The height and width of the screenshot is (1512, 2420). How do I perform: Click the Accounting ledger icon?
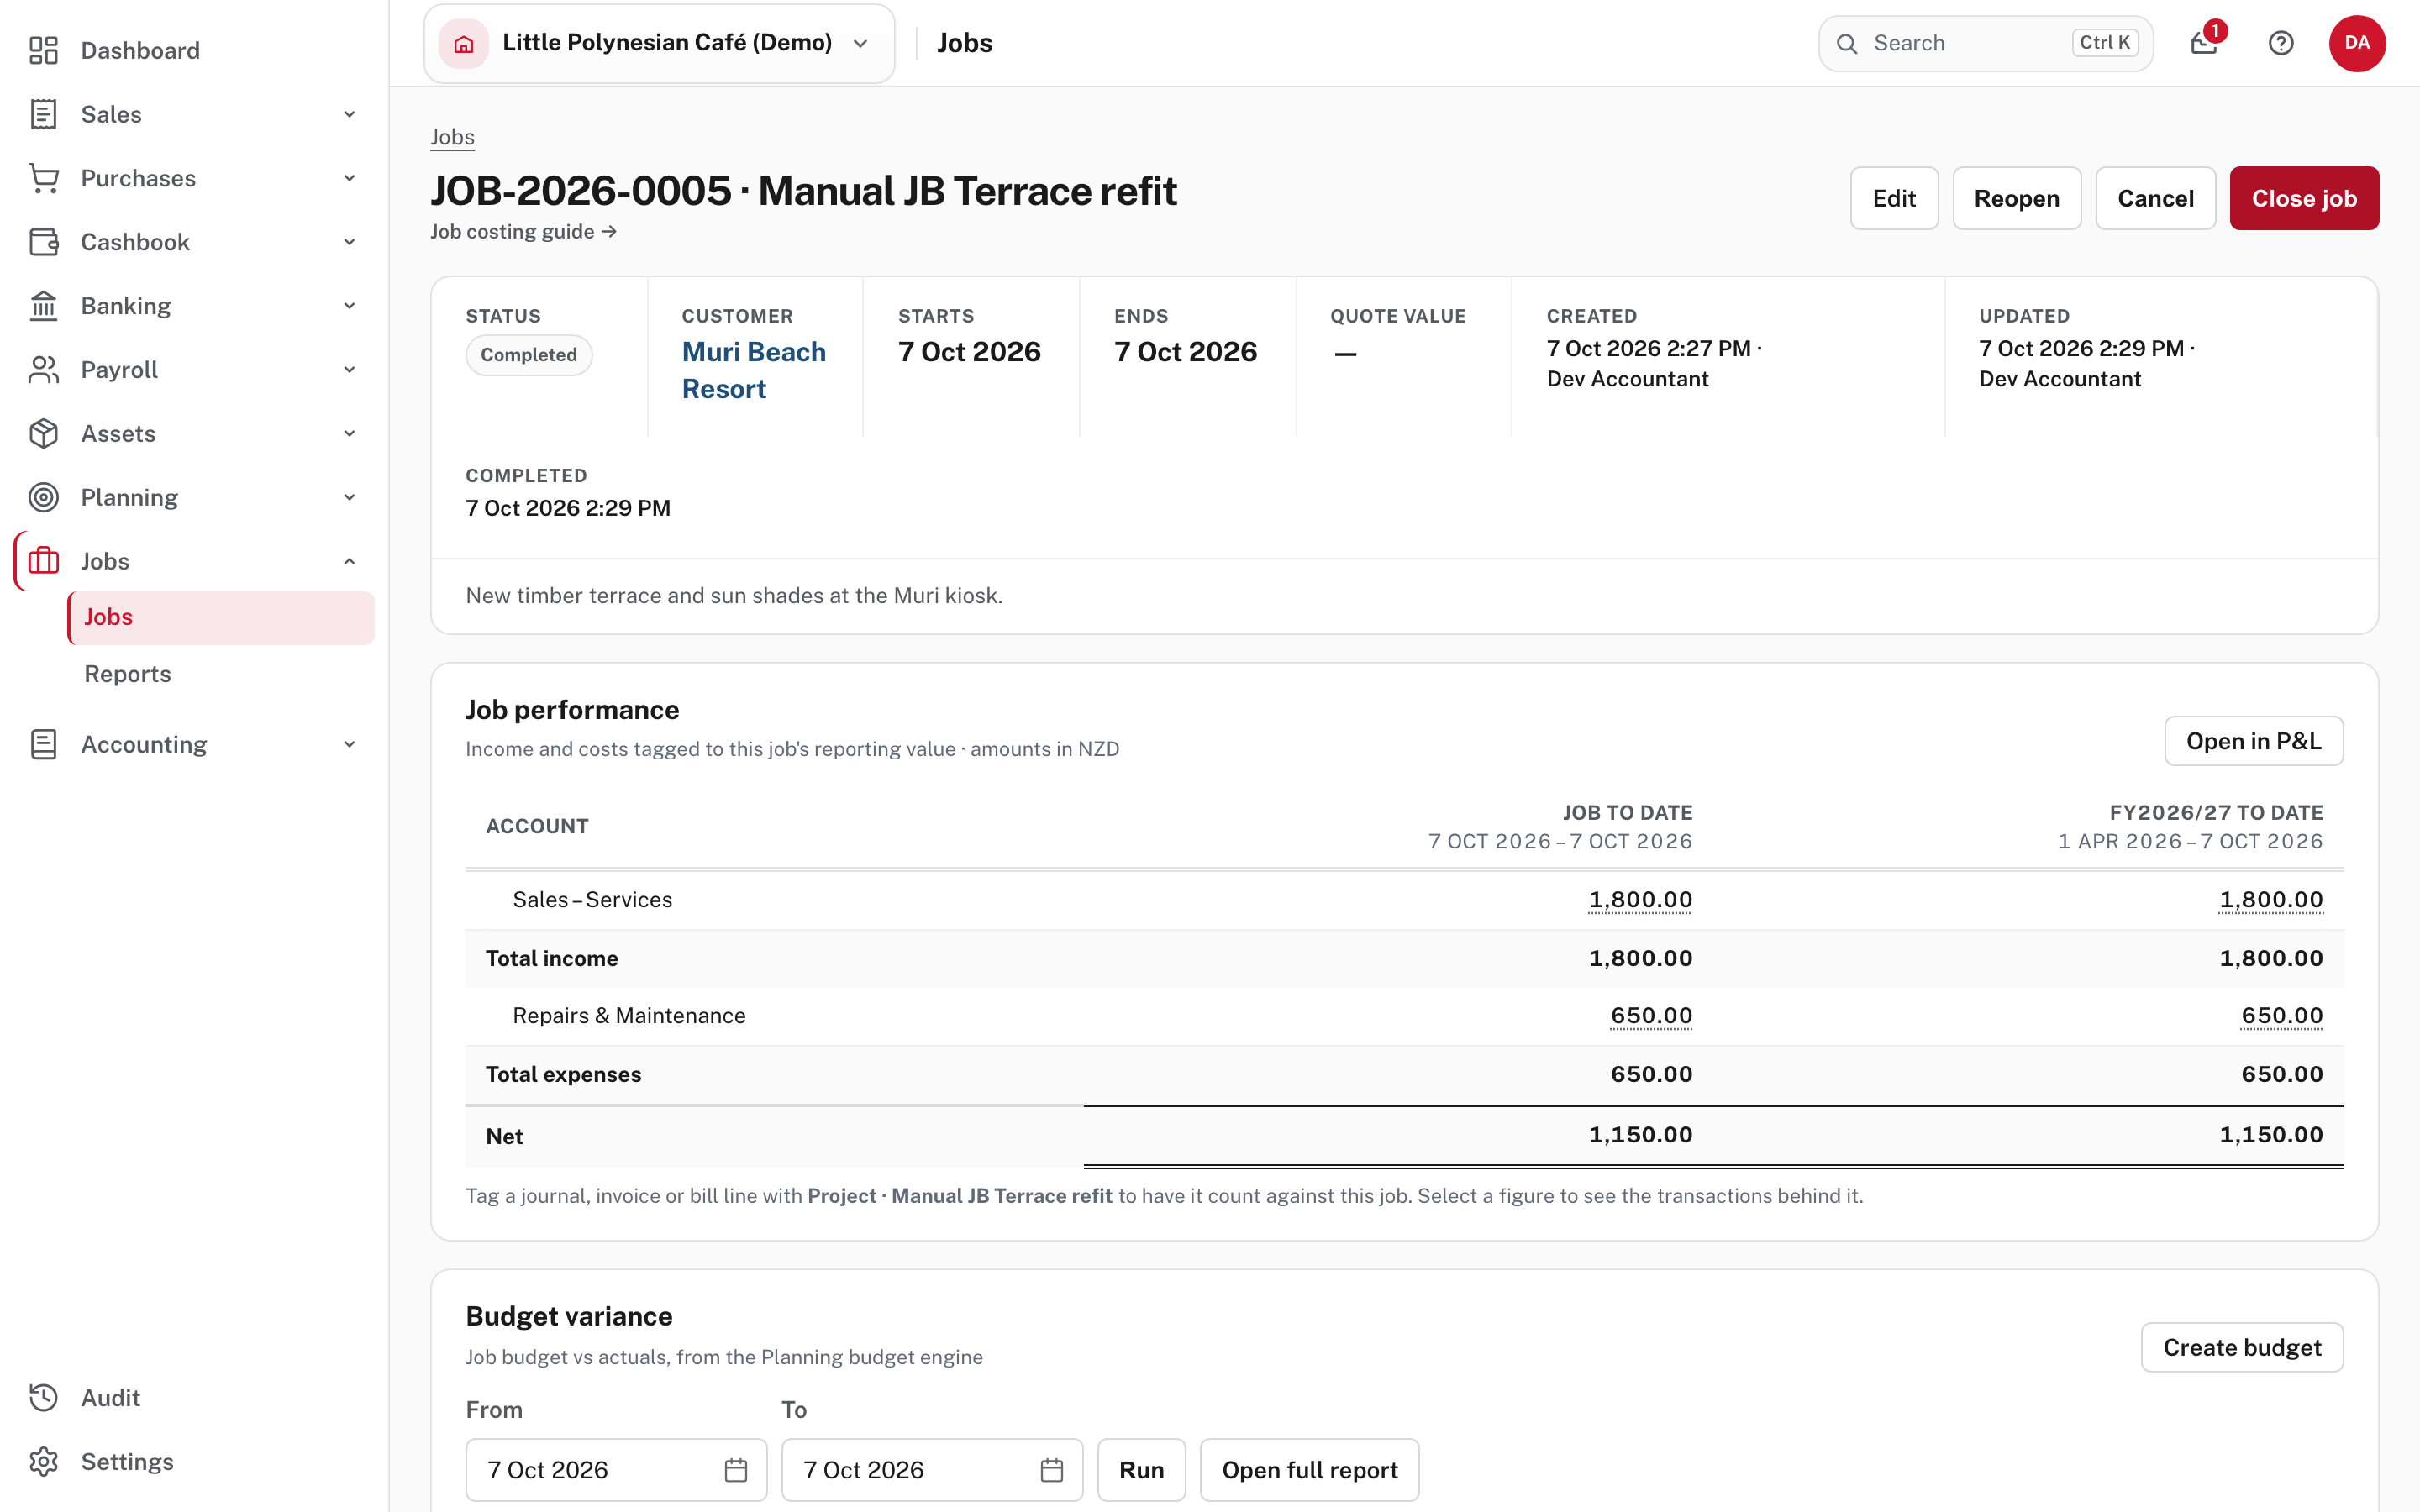coord(43,744)
